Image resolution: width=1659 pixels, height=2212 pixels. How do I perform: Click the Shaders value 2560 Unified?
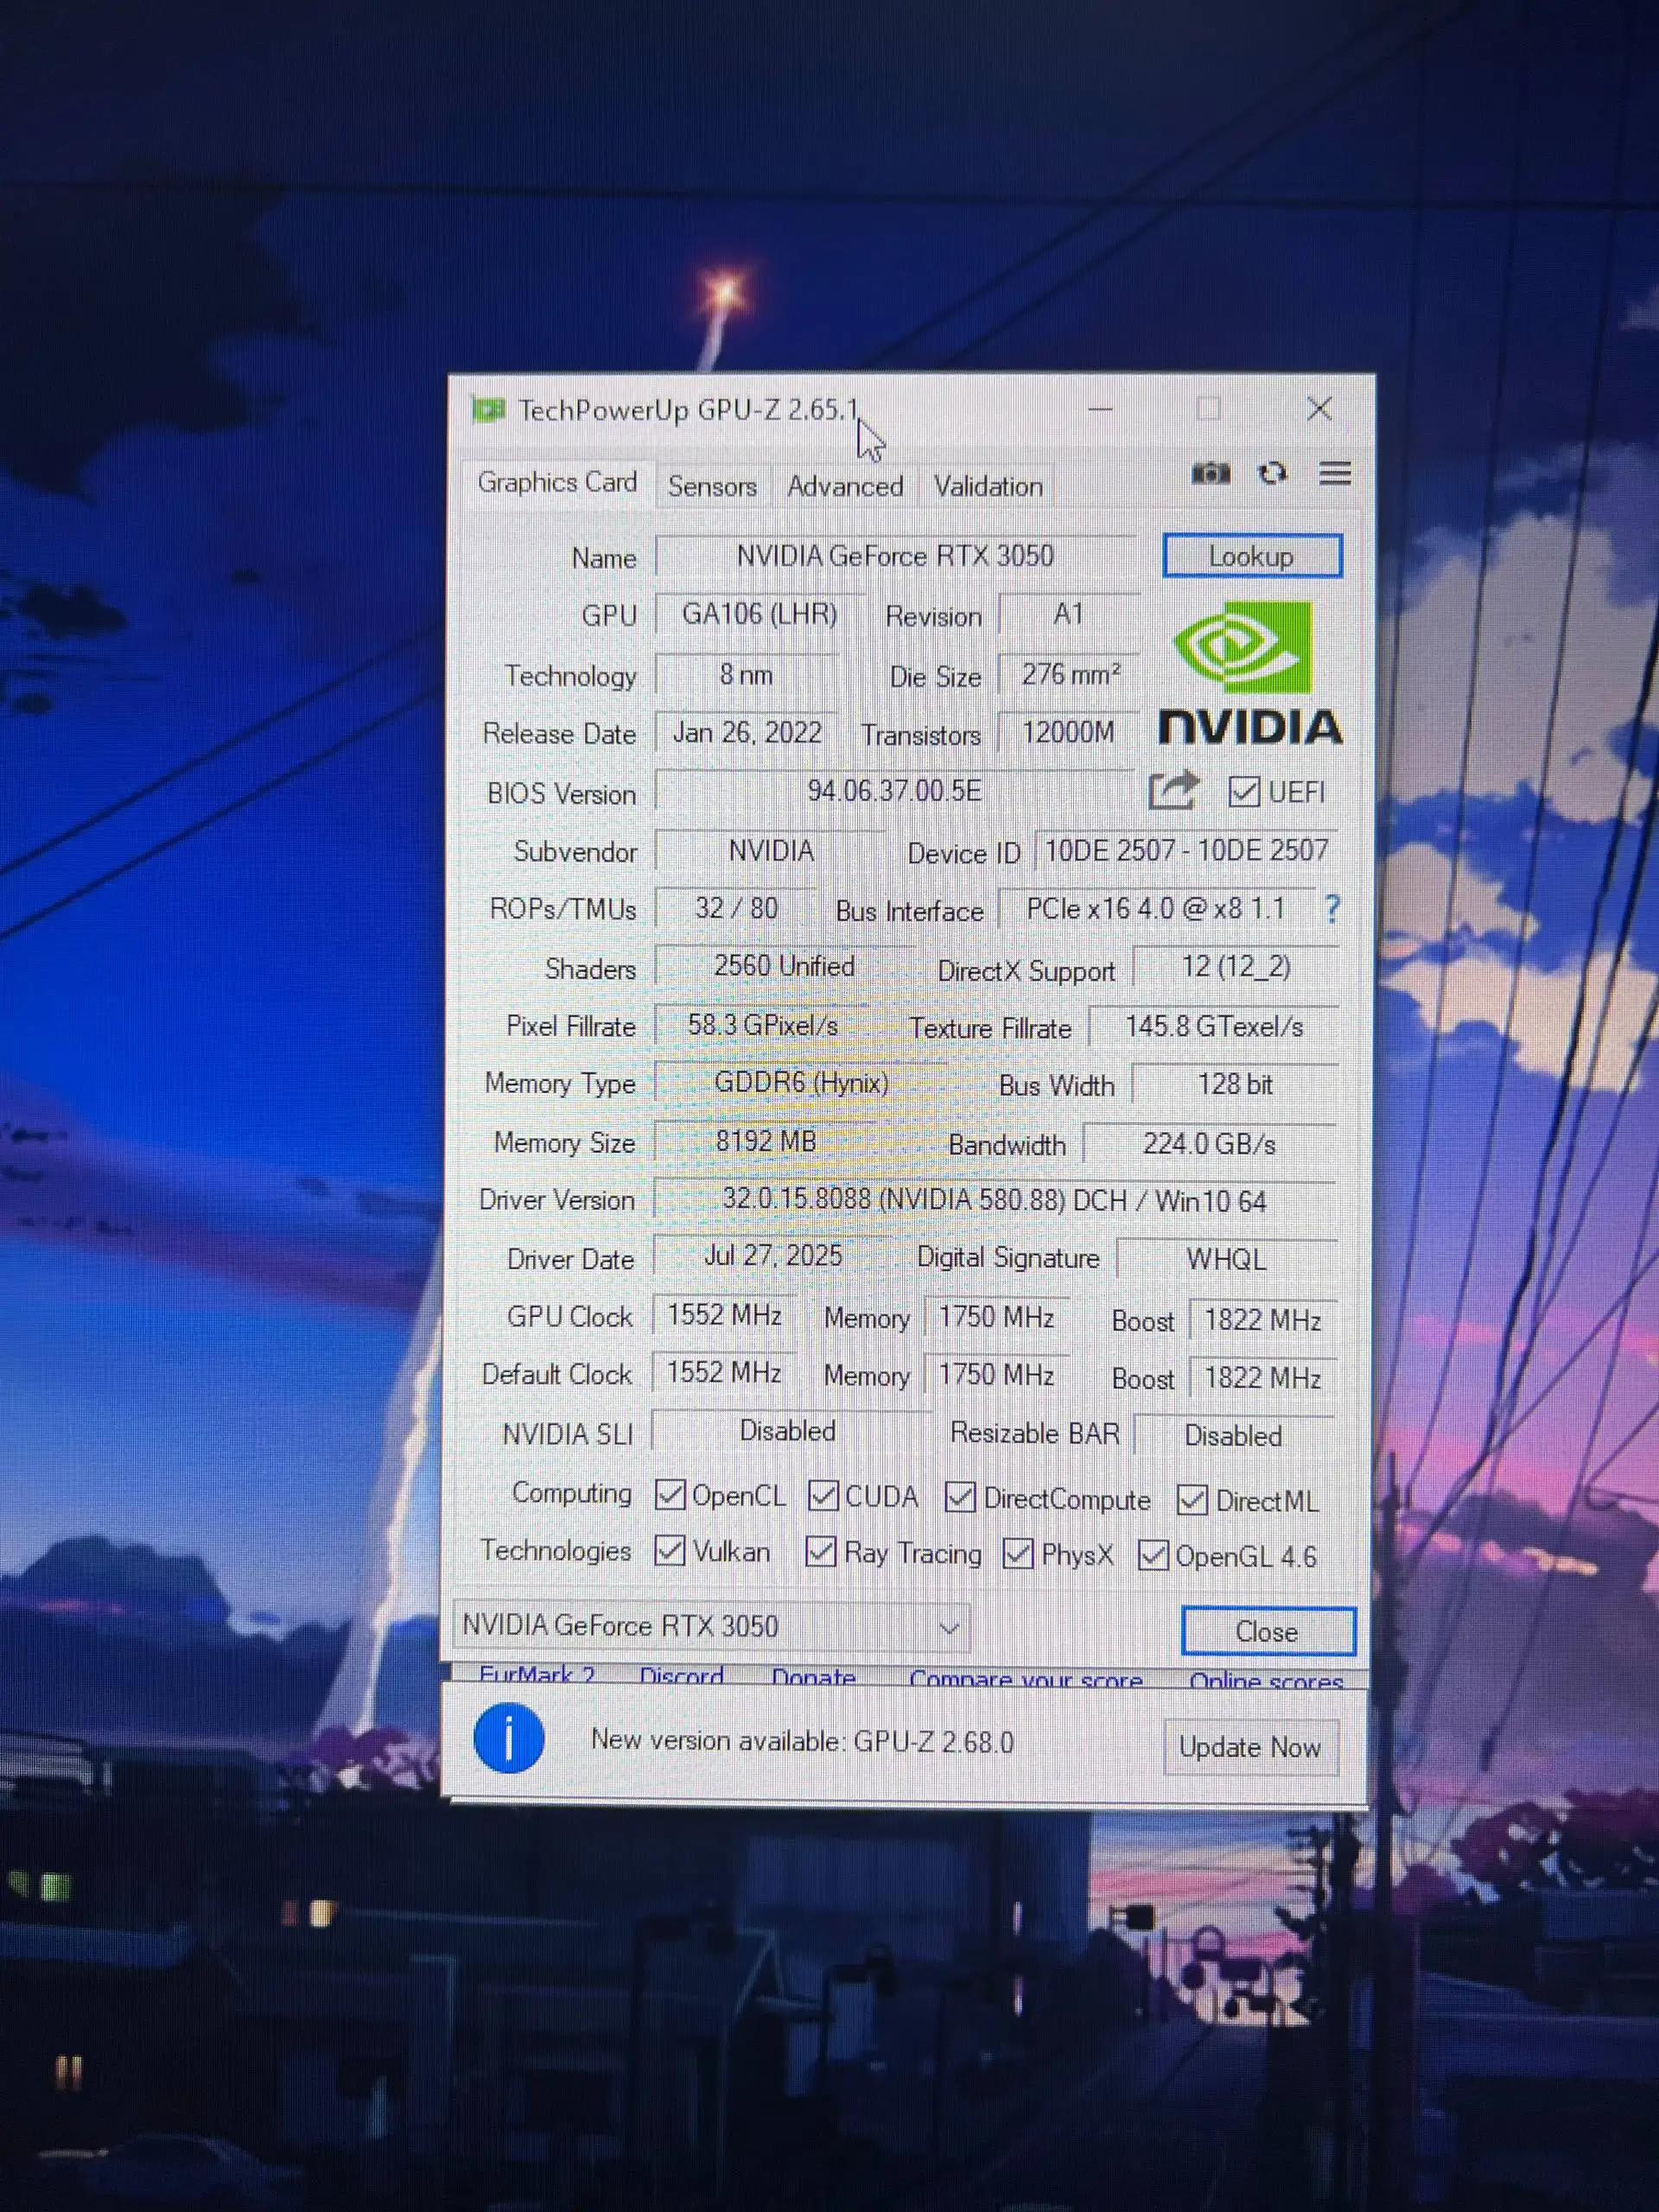pos(784,966)
